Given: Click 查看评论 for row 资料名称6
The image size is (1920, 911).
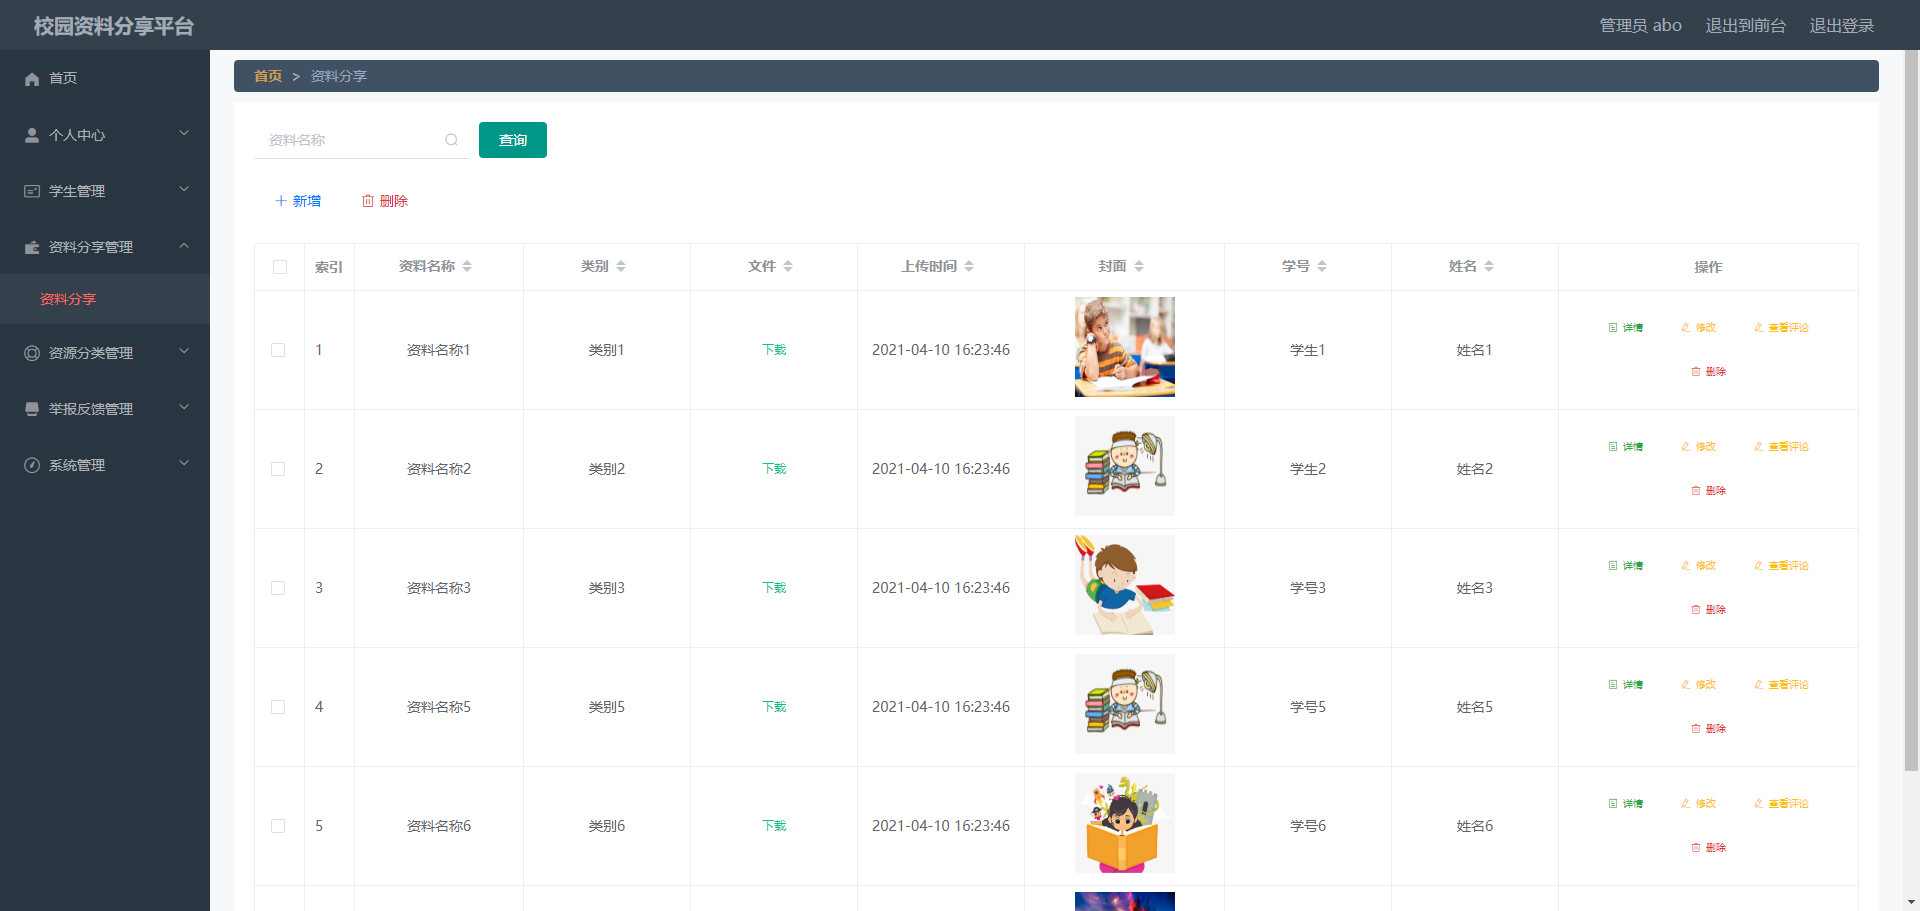Looking at the screenshot, I should (x=1781, y=804).
